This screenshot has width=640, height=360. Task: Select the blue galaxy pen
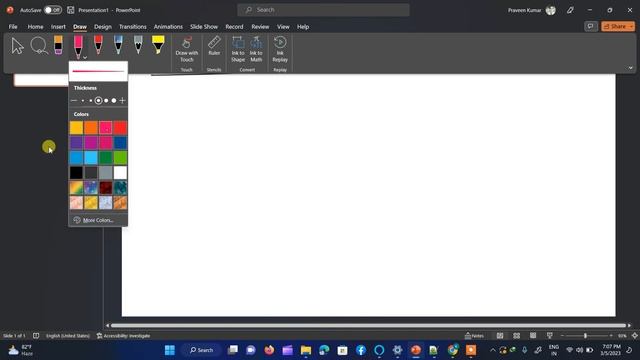(x=118, y=45)
